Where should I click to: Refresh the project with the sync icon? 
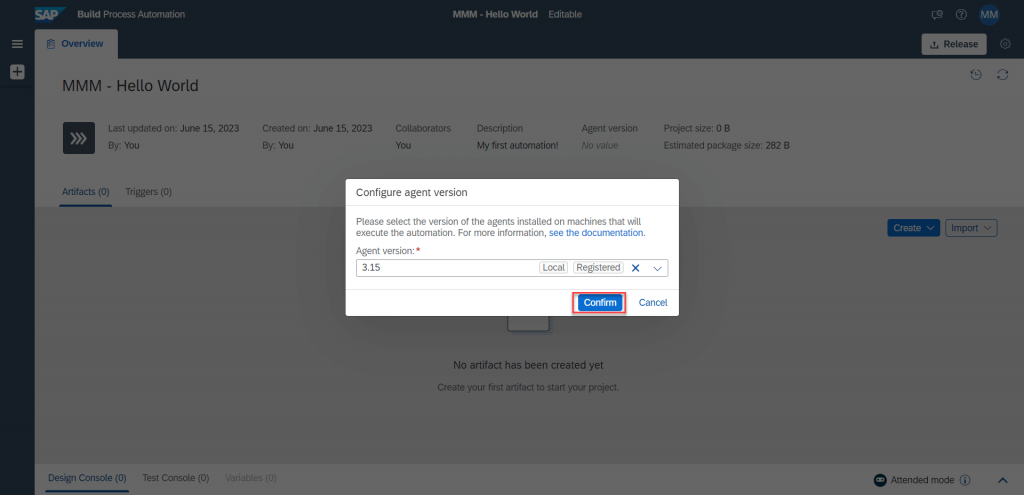(1002, 75)
